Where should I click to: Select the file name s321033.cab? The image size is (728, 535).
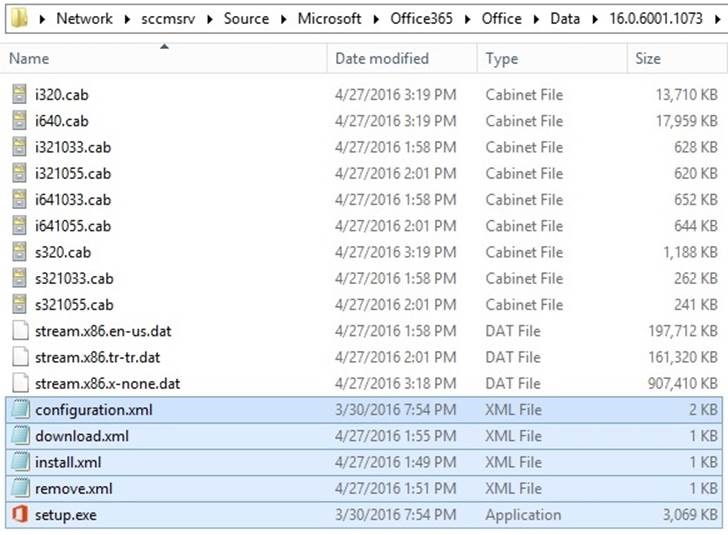pos(74,279)
